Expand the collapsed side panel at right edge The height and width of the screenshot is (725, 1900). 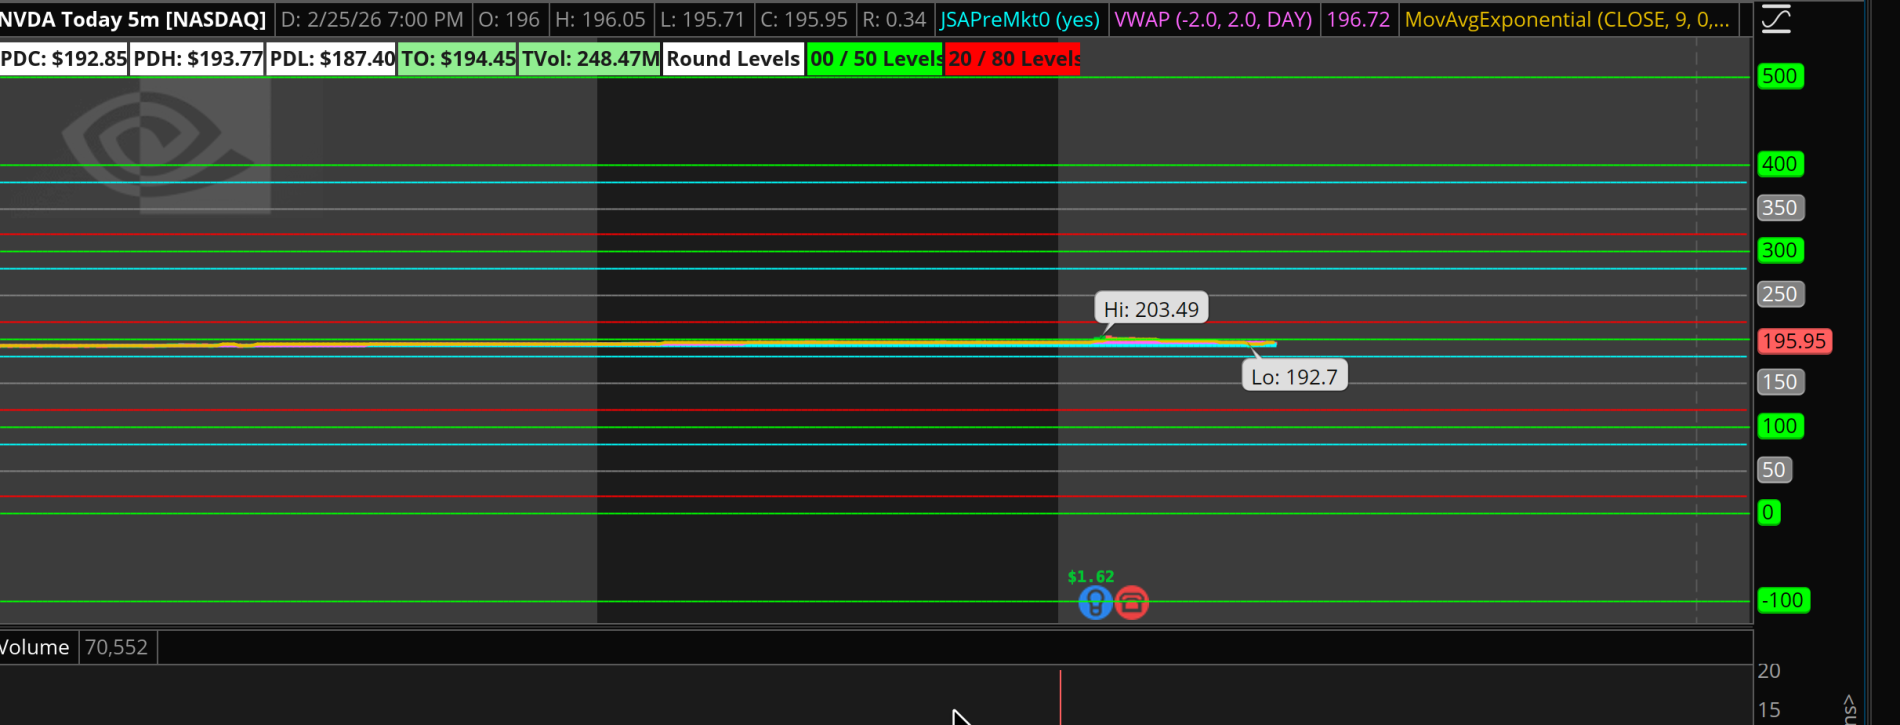coord(1848,708)
